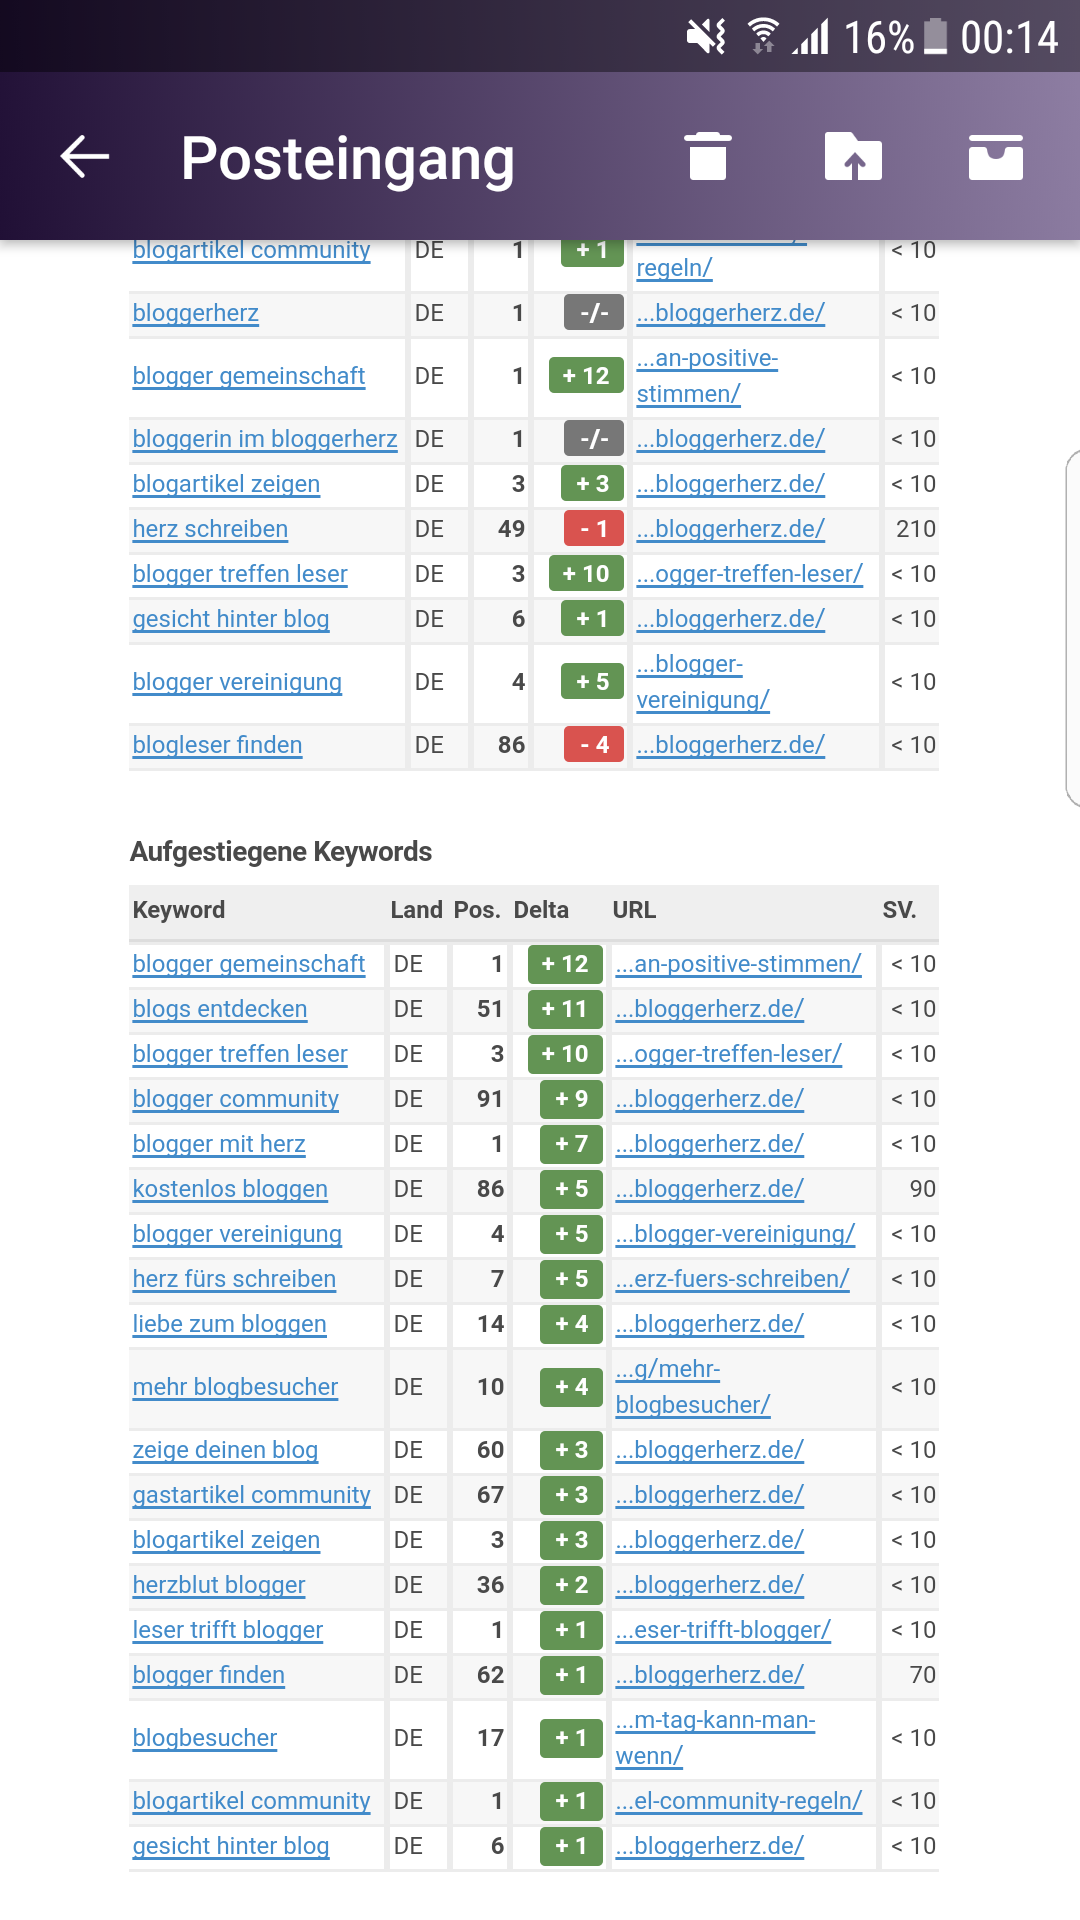Delete the email with trash icon

[708, 157]
